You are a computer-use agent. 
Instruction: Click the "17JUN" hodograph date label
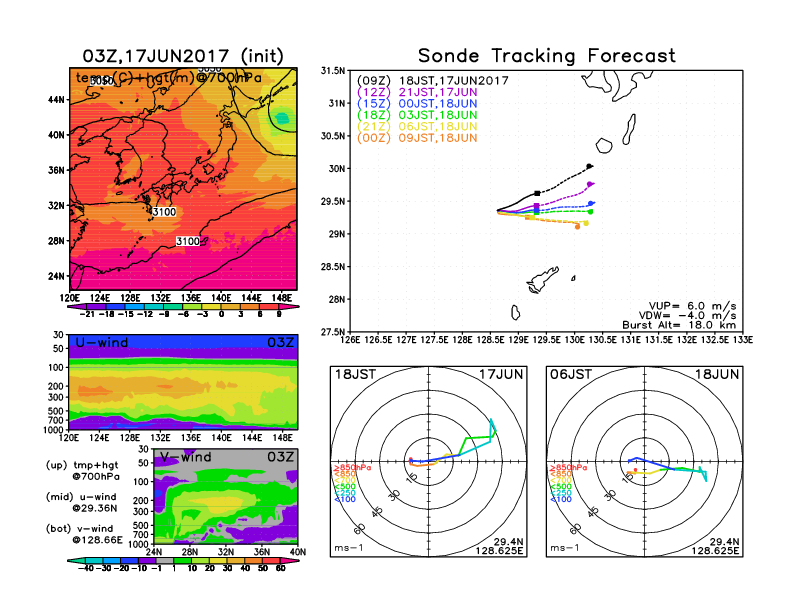(x=501, y=375)
